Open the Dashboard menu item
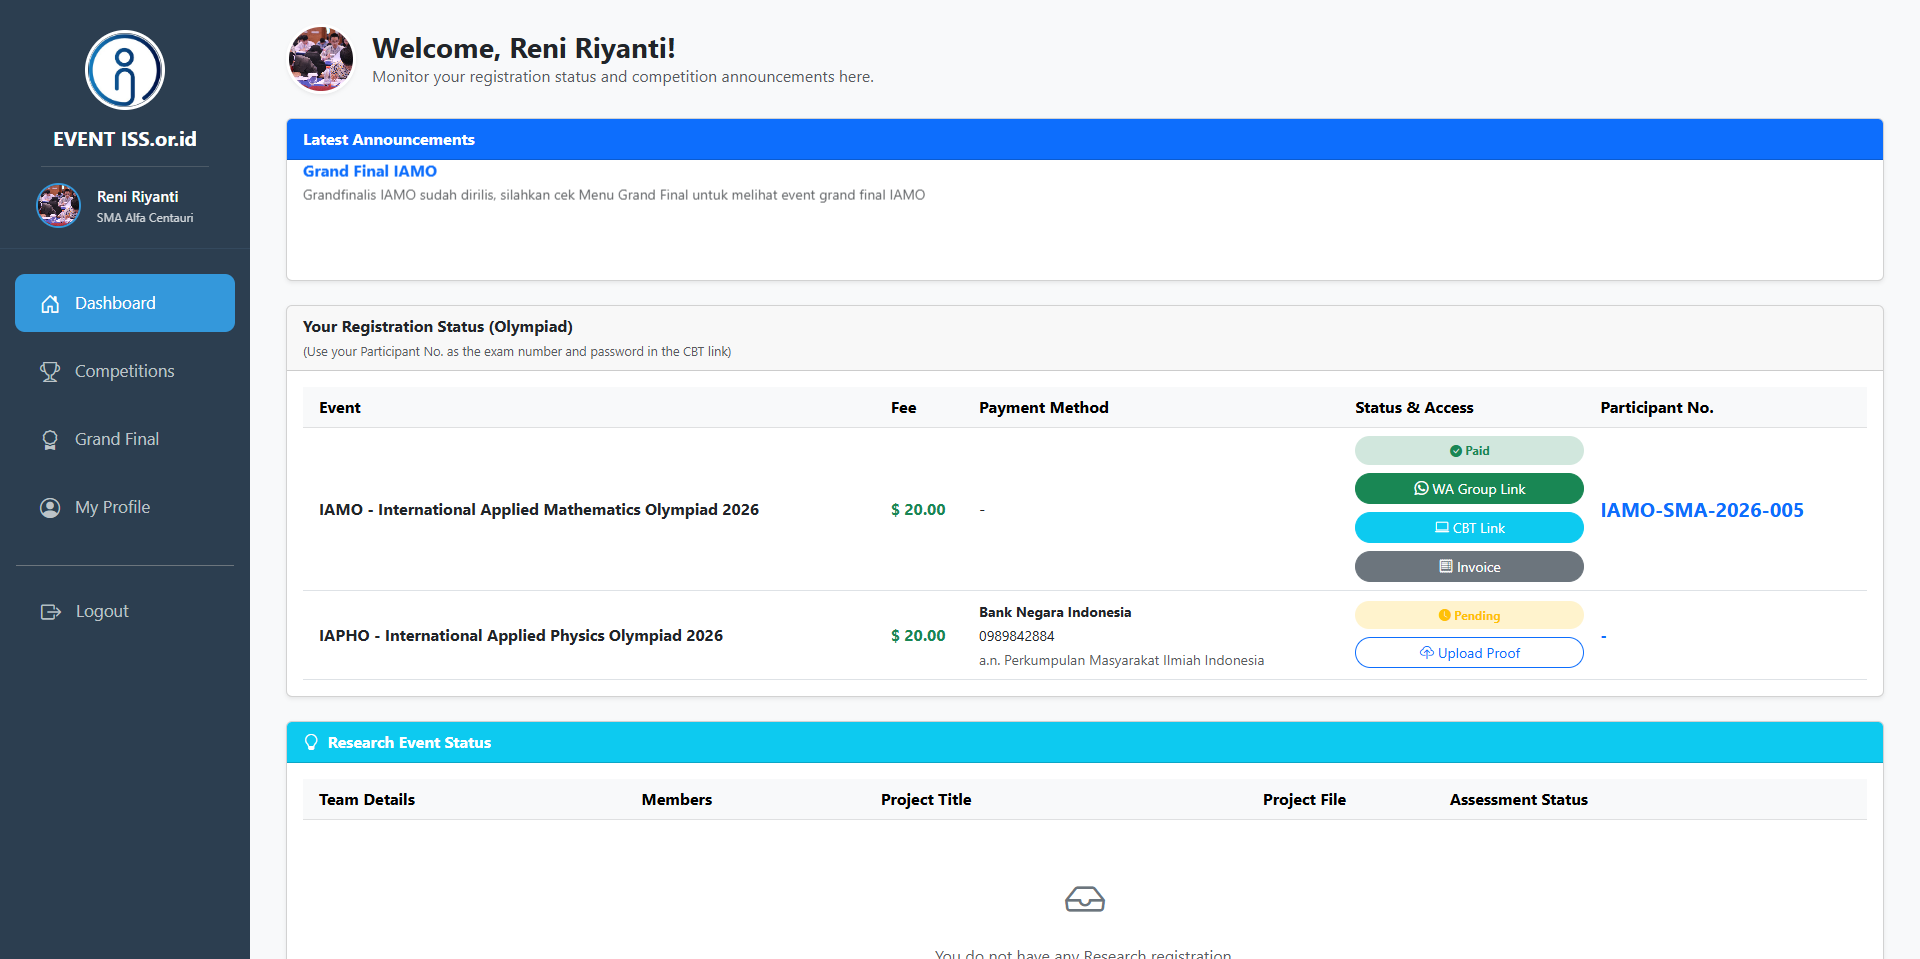This screenshot has height=959, width=1920. click(x=125, y=303)
